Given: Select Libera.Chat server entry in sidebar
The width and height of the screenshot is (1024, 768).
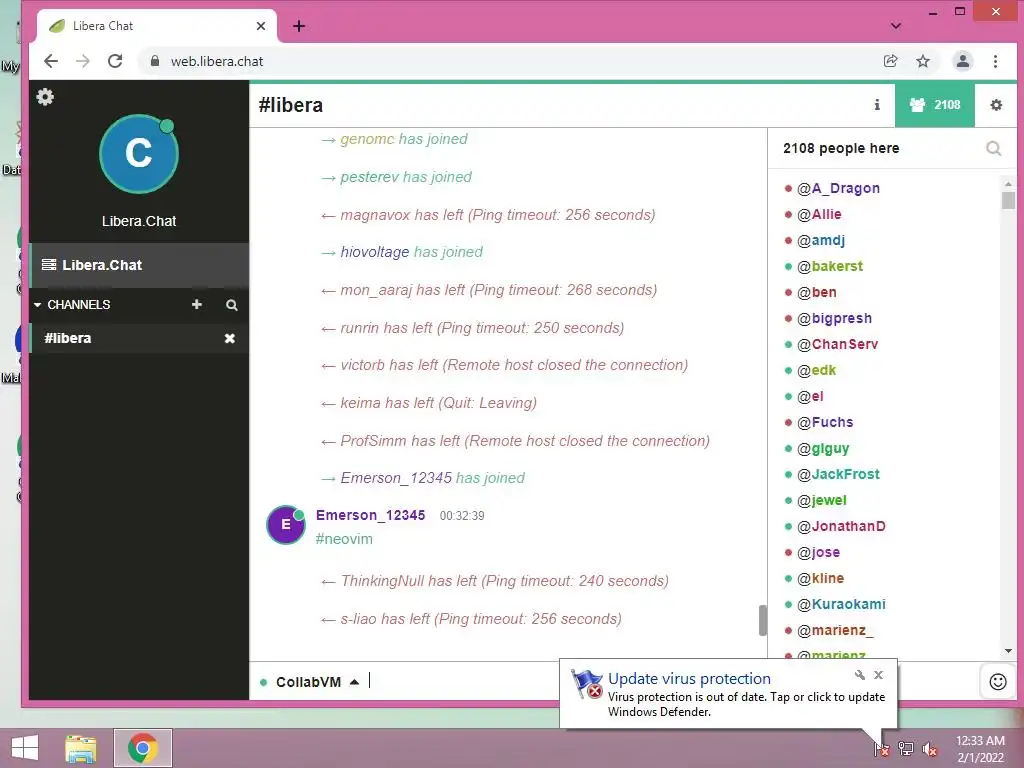Looking at the screenshot, I should (x=139, y=265).
